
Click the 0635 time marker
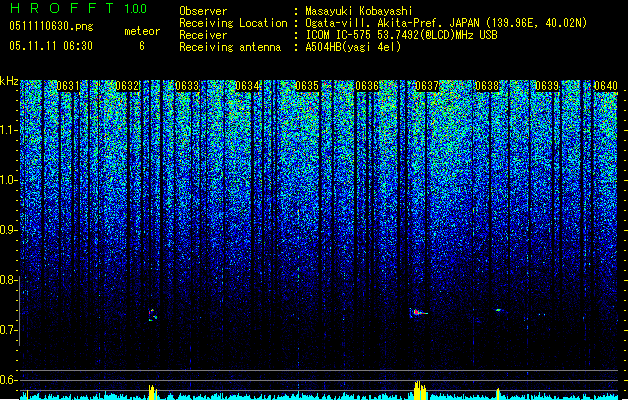307,86
